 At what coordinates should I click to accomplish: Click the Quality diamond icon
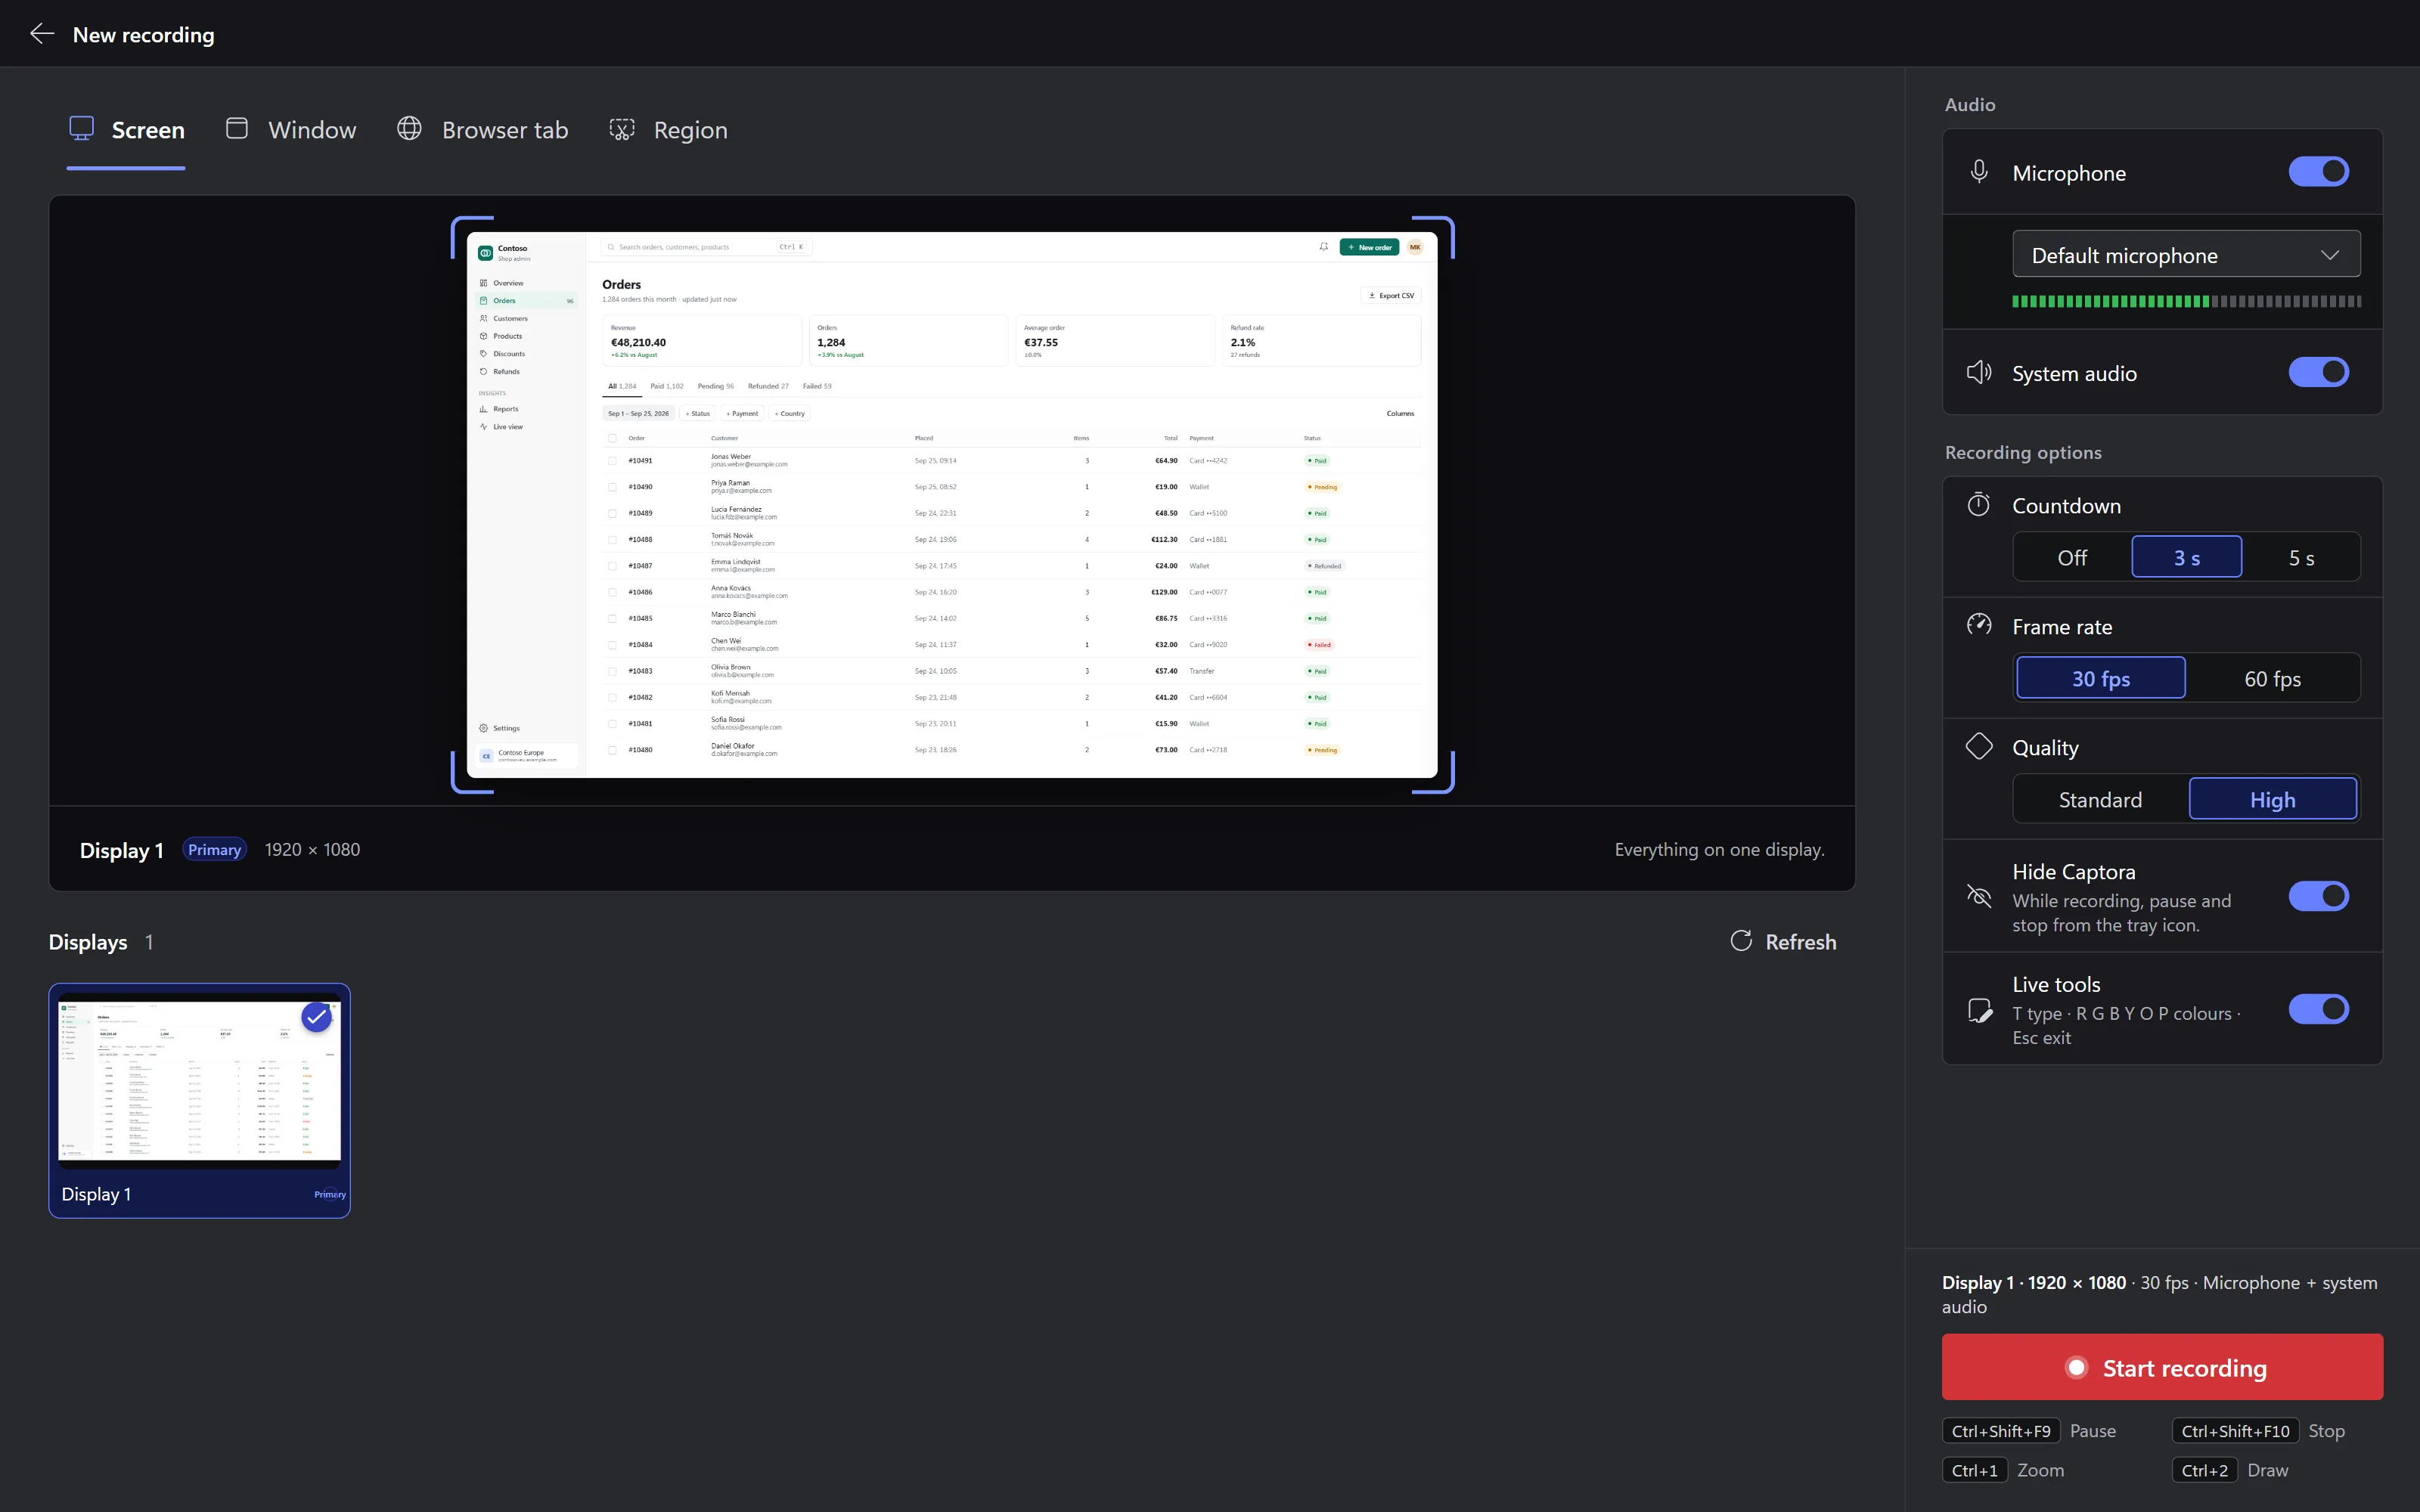[1978, 747]
